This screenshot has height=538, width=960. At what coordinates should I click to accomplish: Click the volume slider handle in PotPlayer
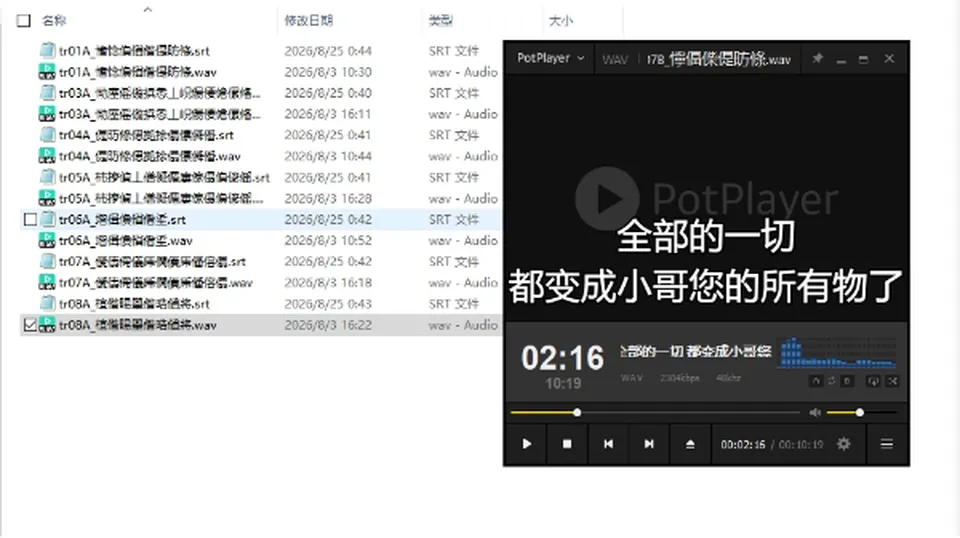click(860, 413)
